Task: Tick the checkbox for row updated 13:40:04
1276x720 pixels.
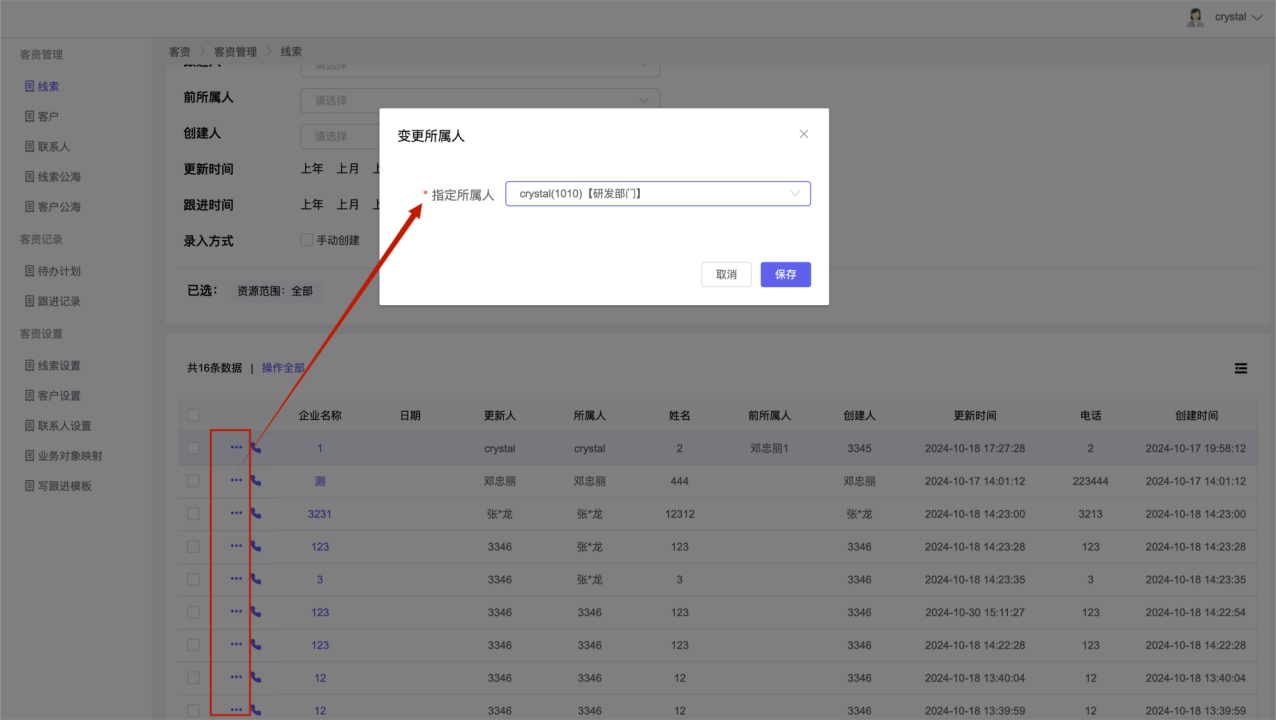Action: tap(193, 677)
